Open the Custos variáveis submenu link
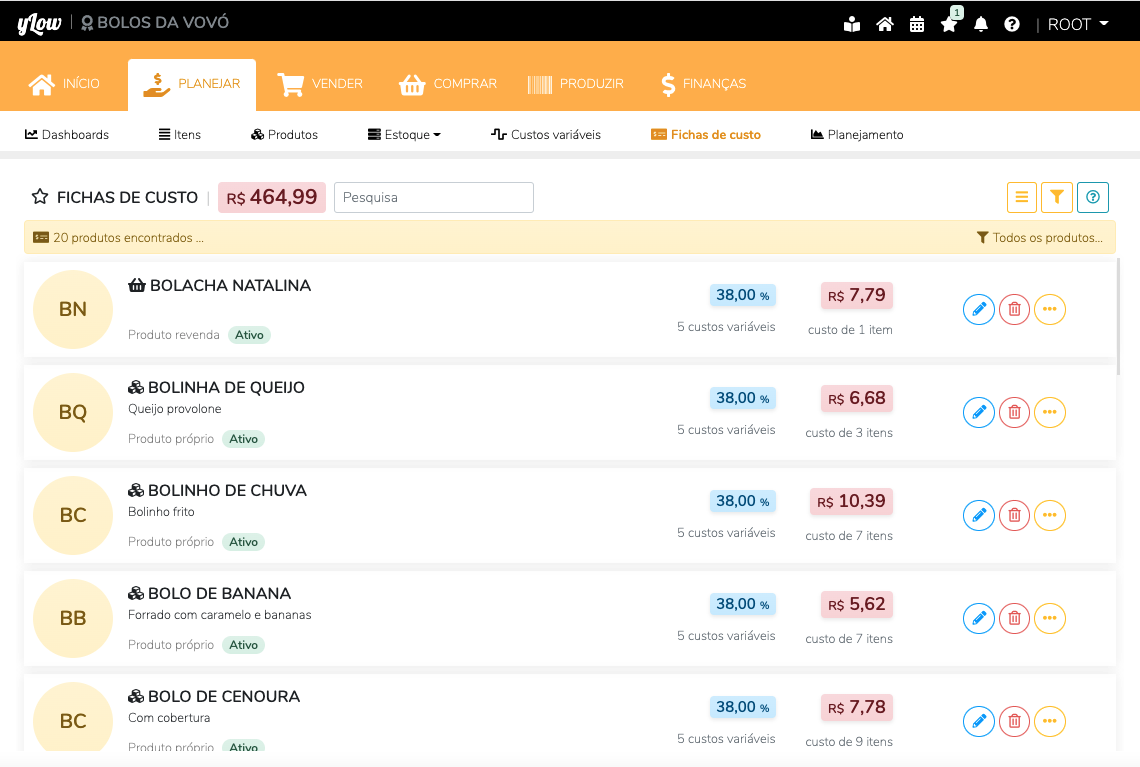The height and width of the screenshot is (767, 1140). [x=546, y=135]
